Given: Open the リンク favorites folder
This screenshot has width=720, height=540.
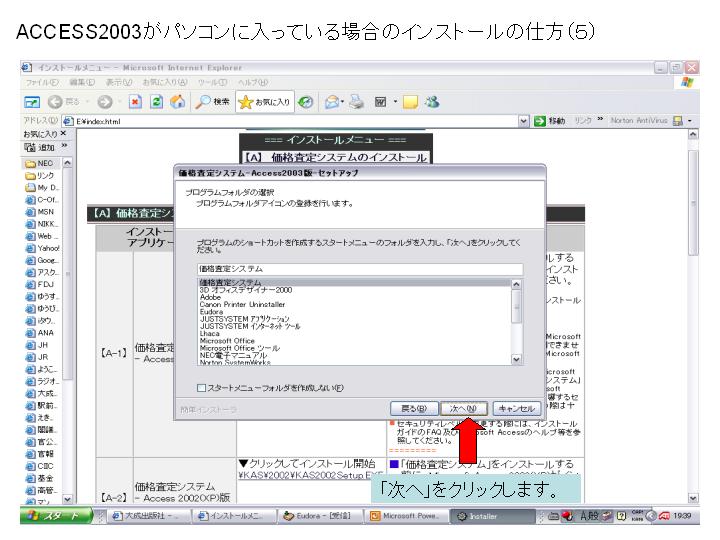Looking at the screenshot, I should coord(40,175).
